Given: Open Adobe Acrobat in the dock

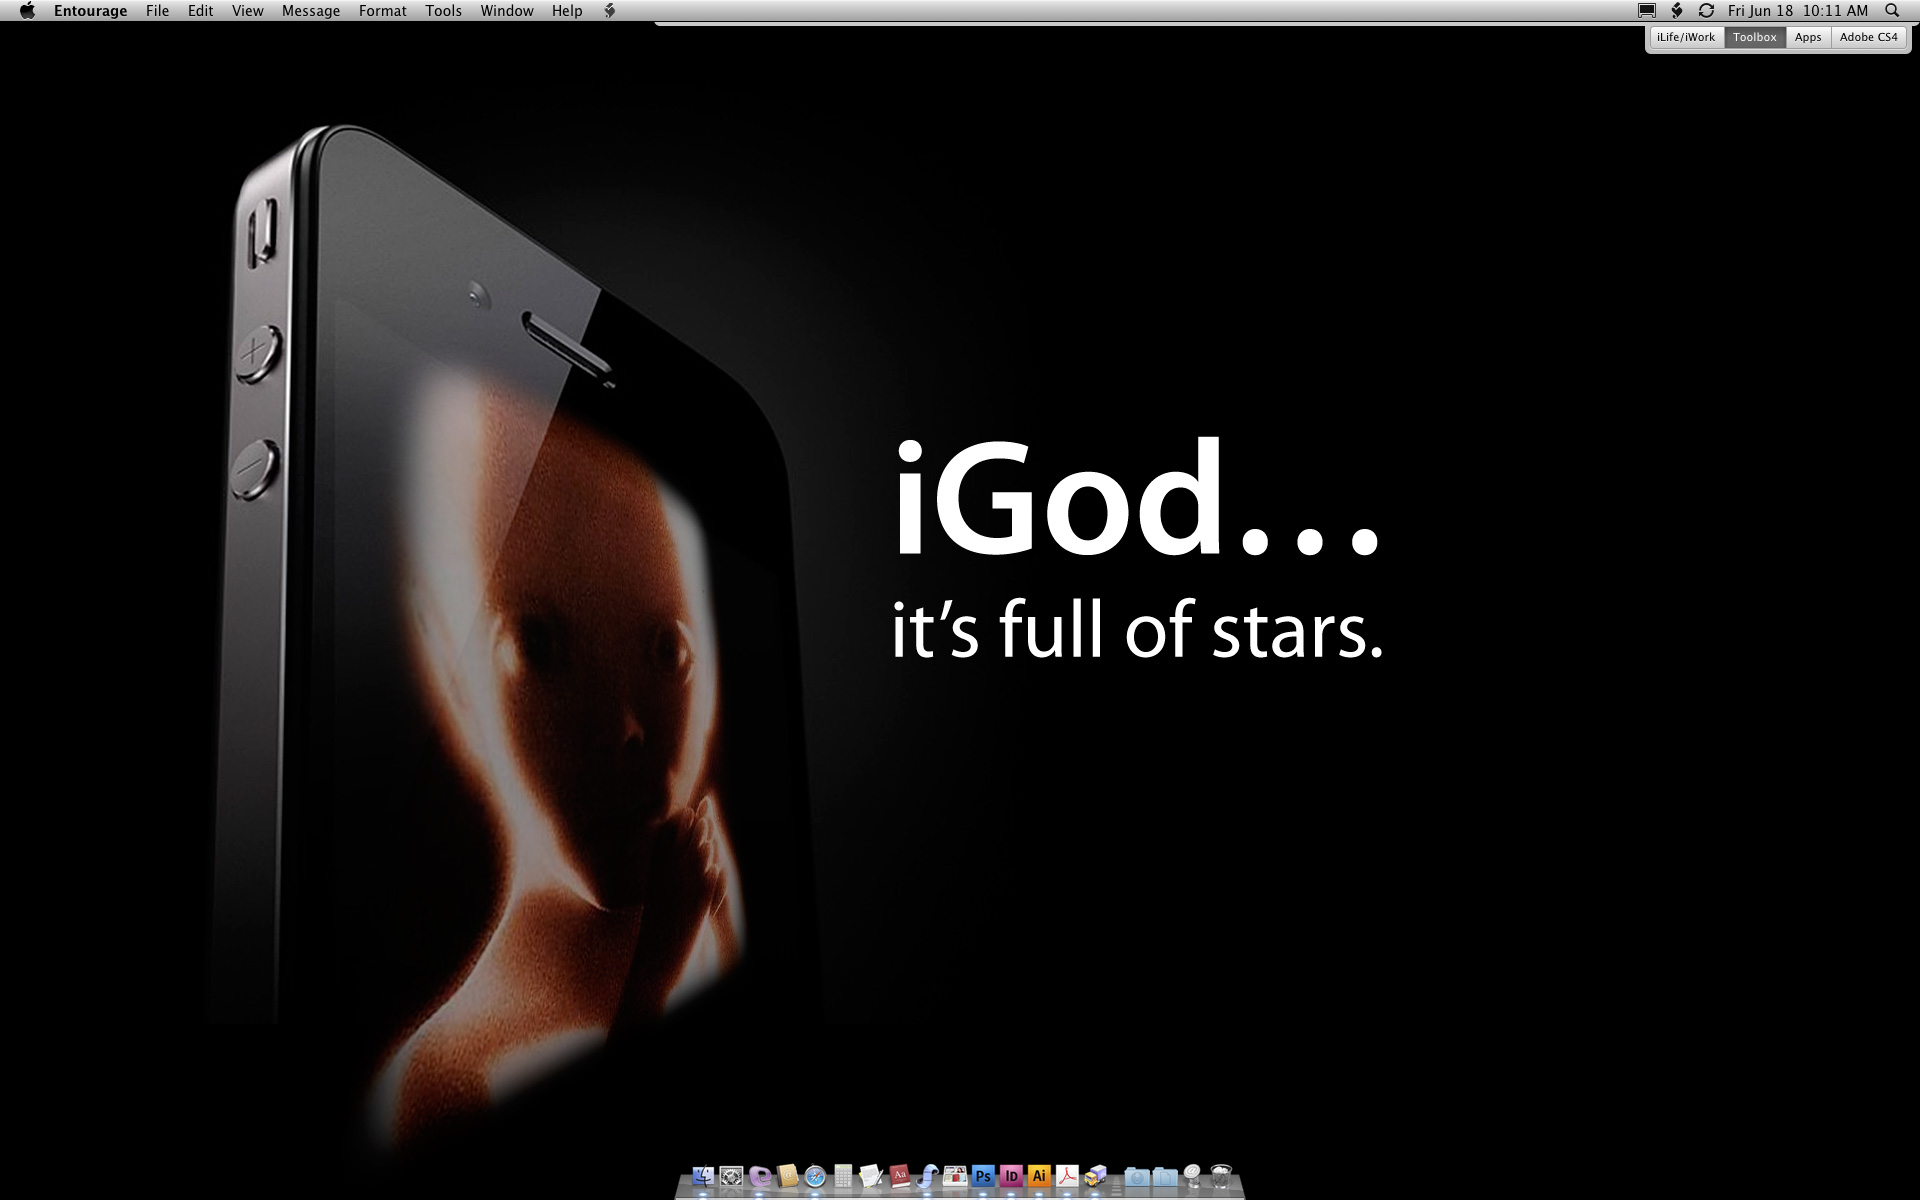Looking at the screenshot, I should tap(1067, 1176).
